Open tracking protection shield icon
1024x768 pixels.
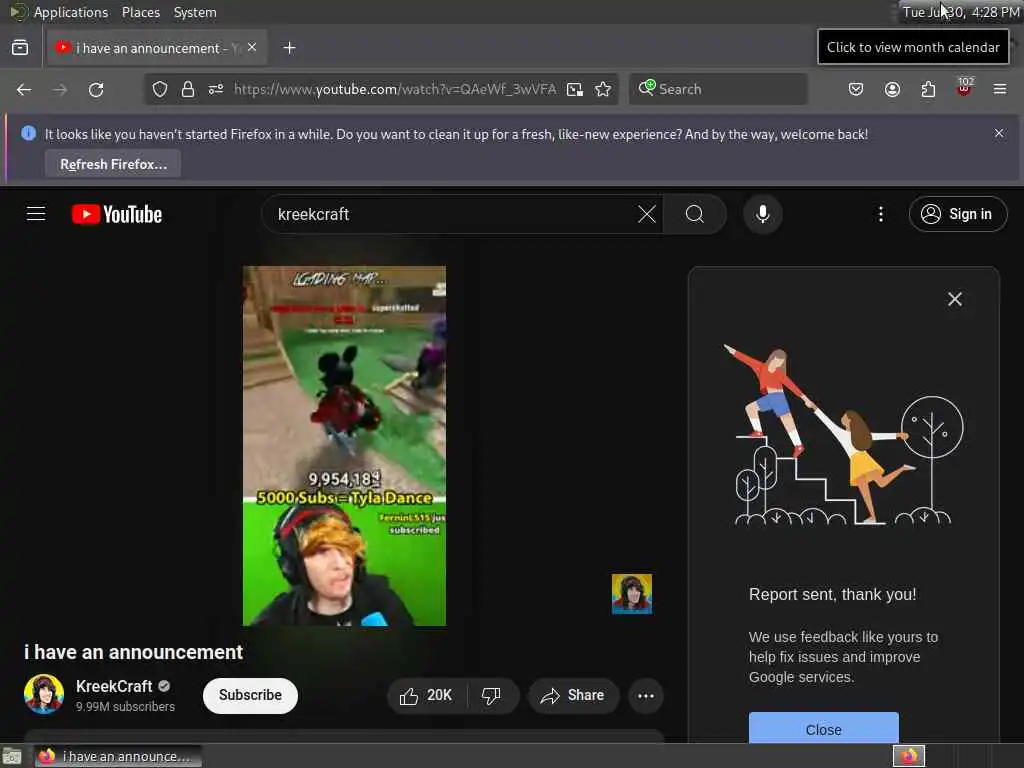coord(159,89)
